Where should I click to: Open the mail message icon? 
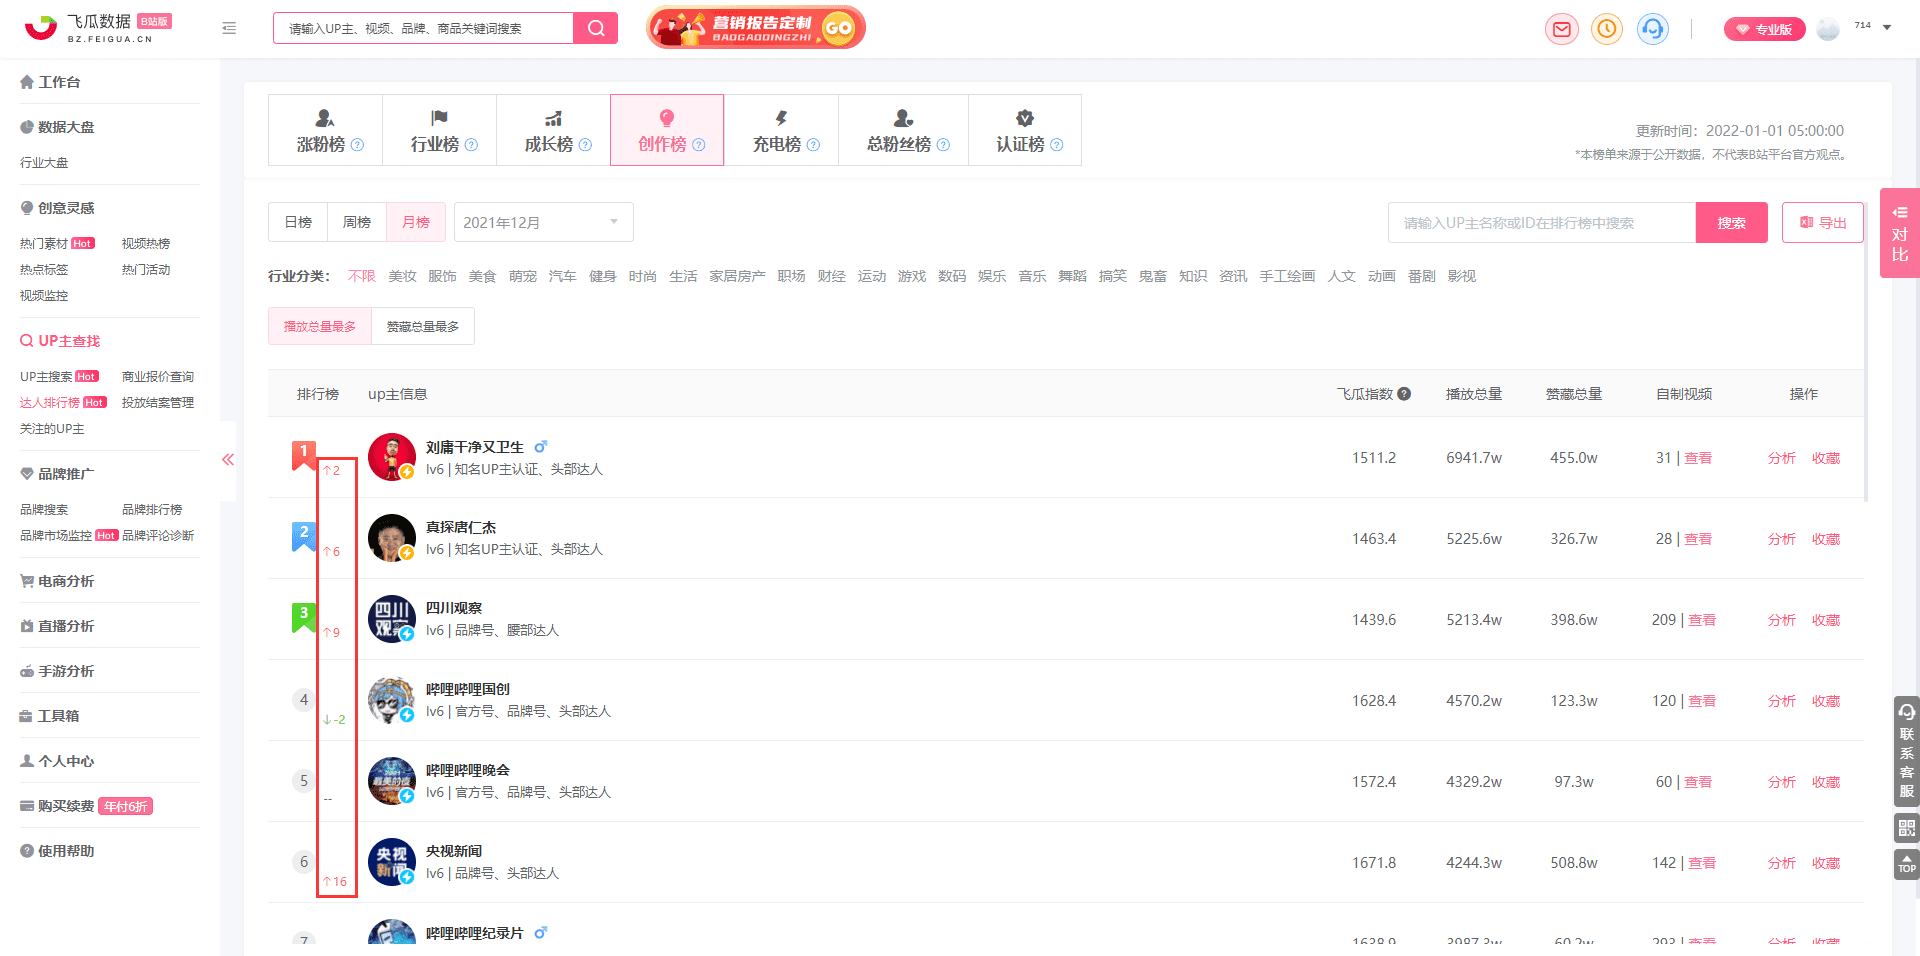click(1561, 29)
